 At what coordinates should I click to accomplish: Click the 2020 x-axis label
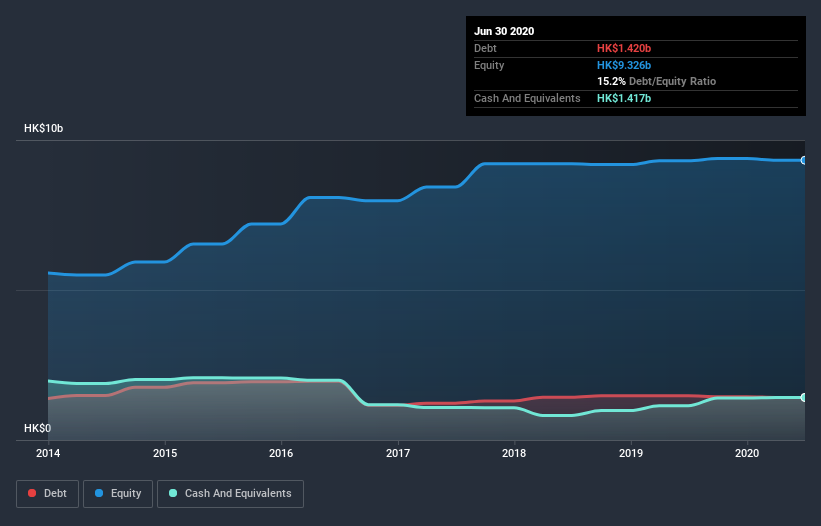click(x=747, y=453)
